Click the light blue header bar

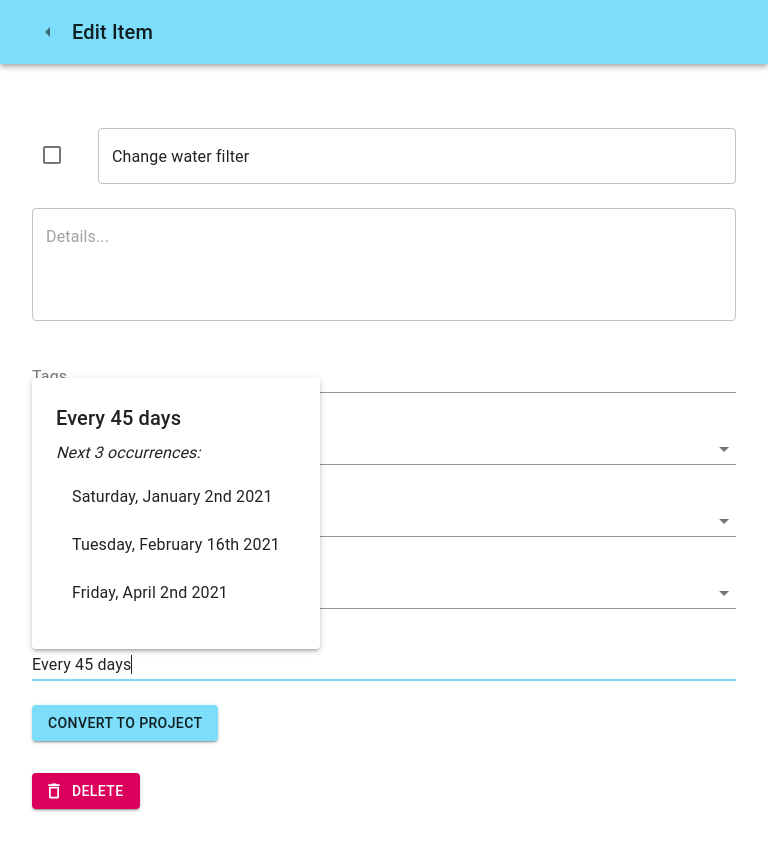tap(384, 32)
